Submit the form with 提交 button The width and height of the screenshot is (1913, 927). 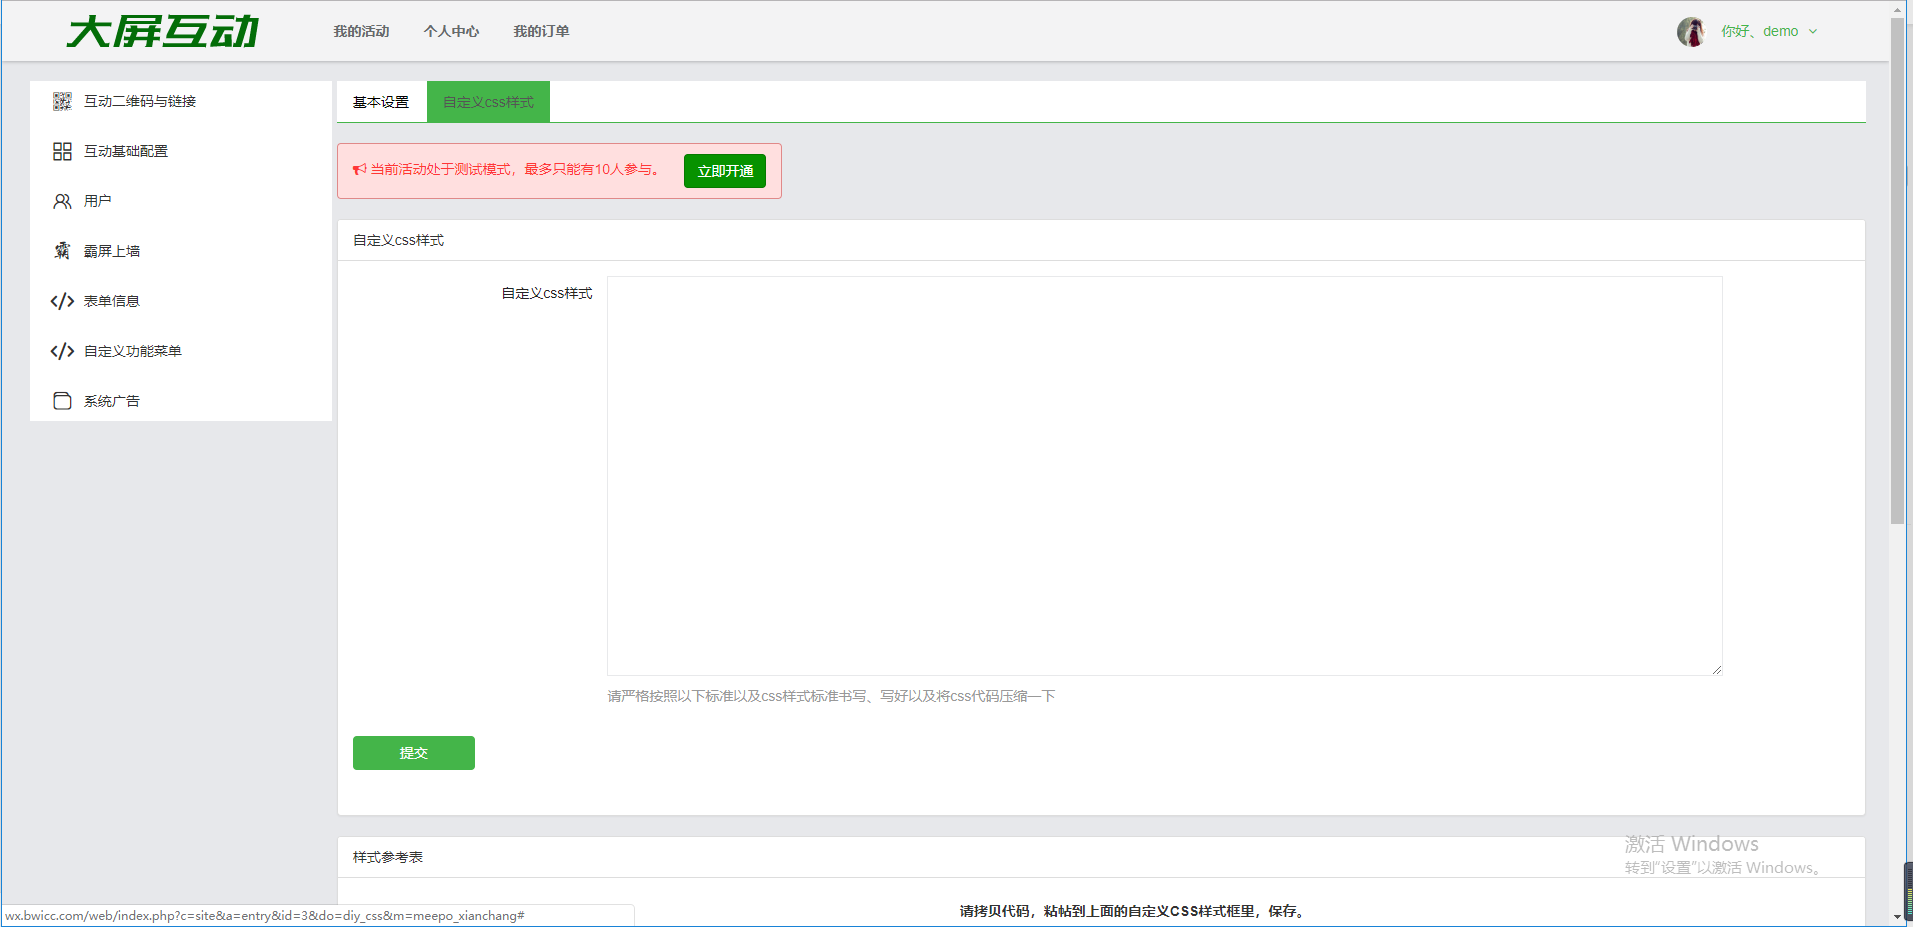(413, 753)
